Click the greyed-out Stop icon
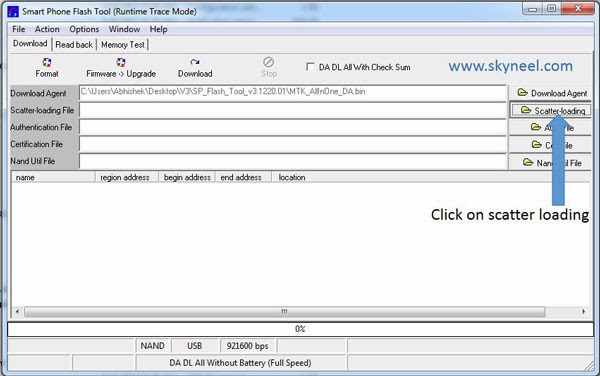 pyautogui.click(x=269, y=62)
